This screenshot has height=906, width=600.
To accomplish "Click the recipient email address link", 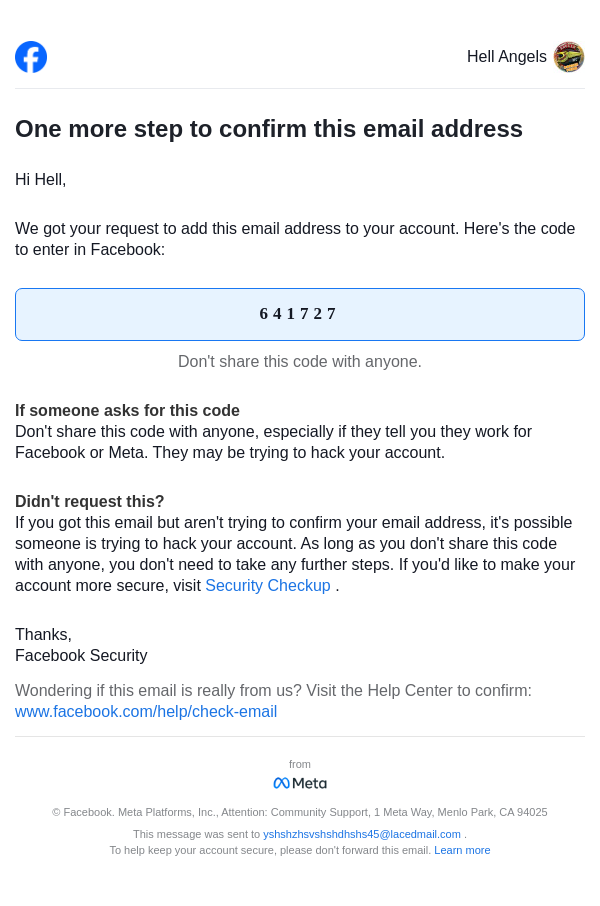I will coord(362,834).
